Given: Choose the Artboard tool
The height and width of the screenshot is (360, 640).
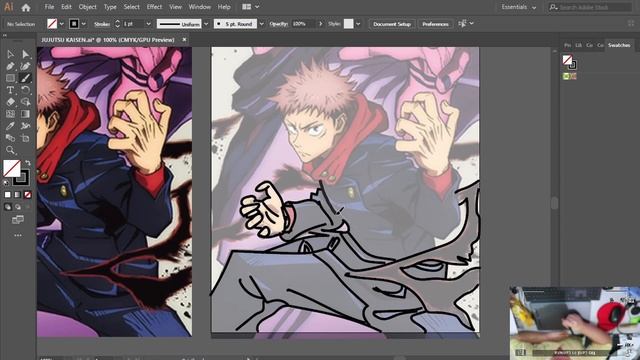Looking at the screenshot, I should tap(25, 138).
